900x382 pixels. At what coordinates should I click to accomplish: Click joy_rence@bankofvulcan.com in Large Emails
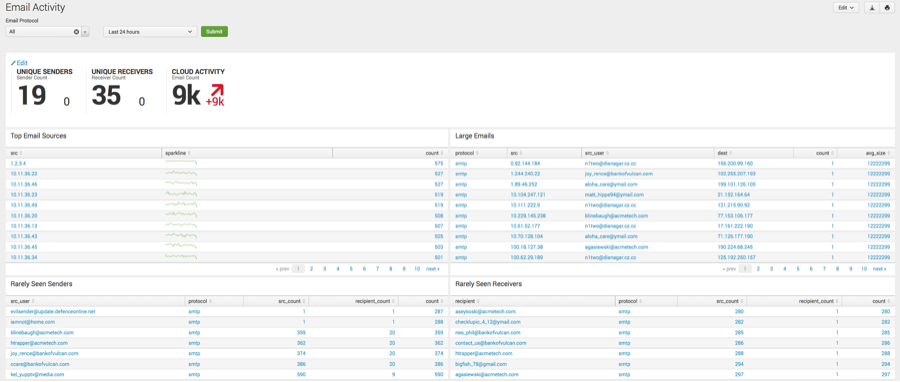[618, 174]
